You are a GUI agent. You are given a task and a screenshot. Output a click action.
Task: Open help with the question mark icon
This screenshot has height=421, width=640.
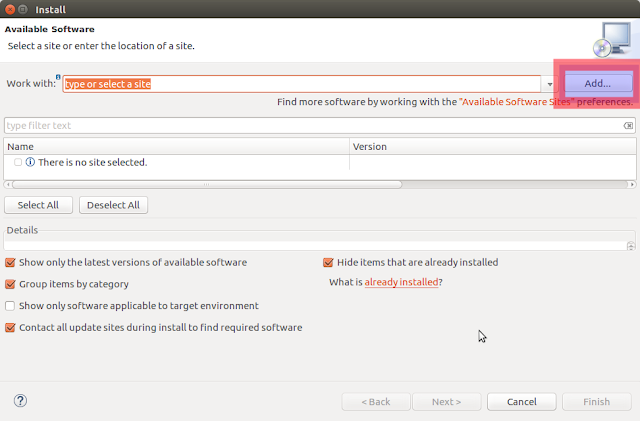click(20, 401)
